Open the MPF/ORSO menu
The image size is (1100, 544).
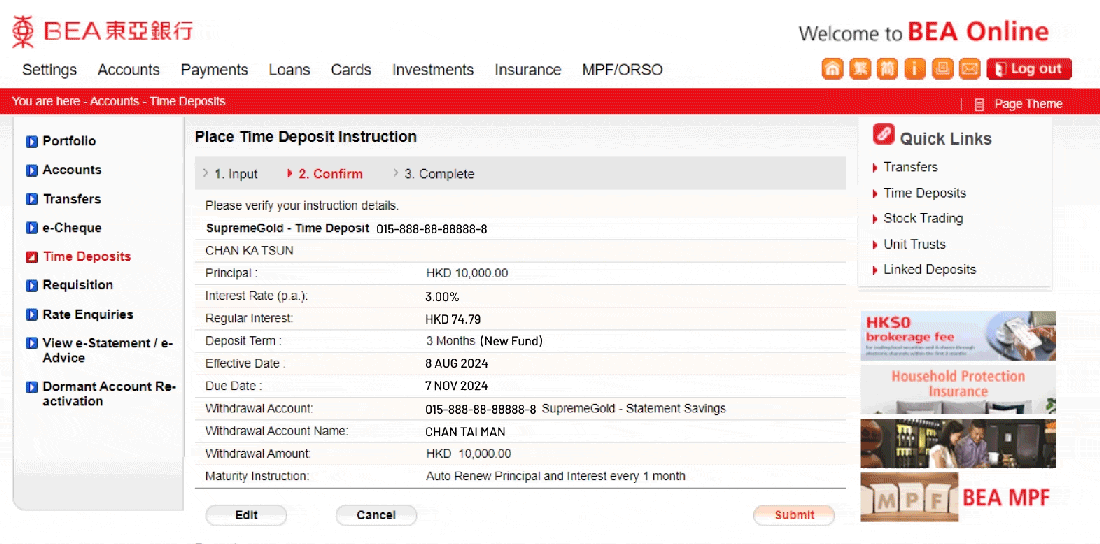(622, 70)
